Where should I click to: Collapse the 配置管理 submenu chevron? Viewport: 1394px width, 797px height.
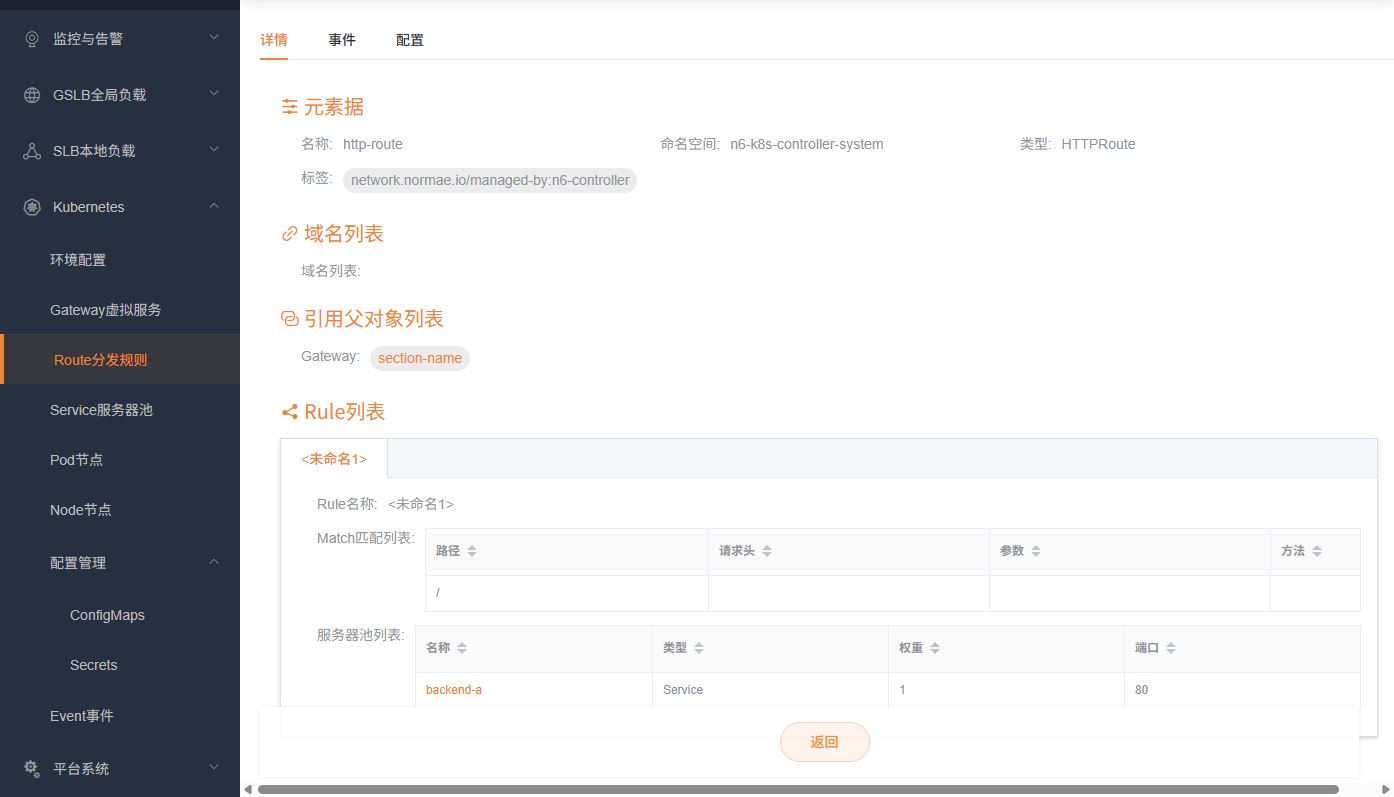click(214, 562)
